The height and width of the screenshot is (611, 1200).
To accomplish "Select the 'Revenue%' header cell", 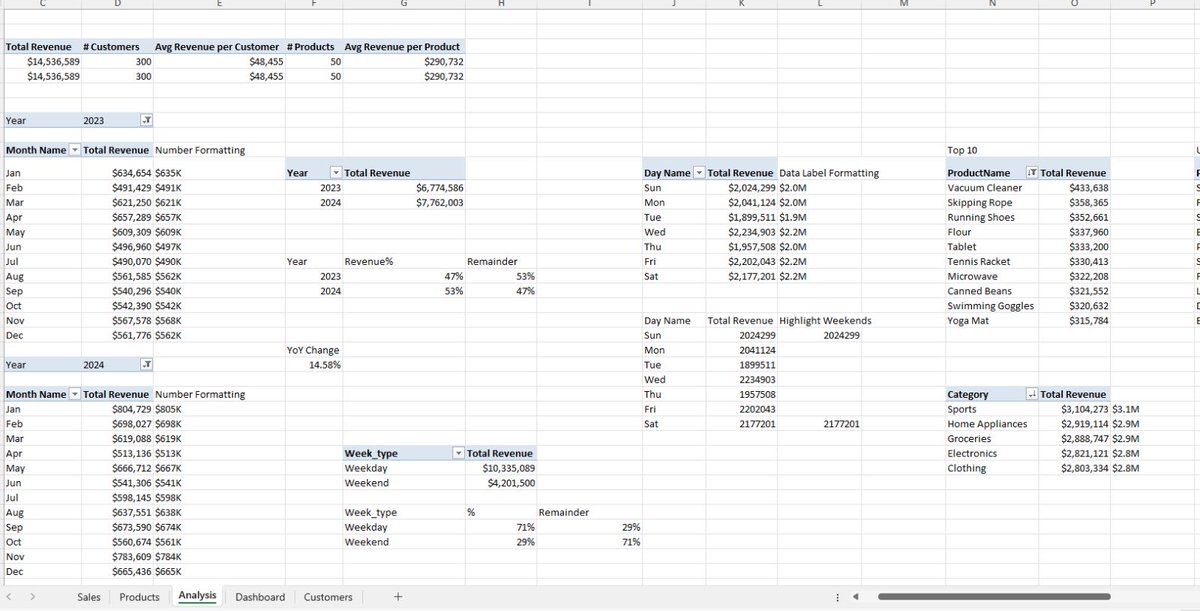I will pos(404,262).
